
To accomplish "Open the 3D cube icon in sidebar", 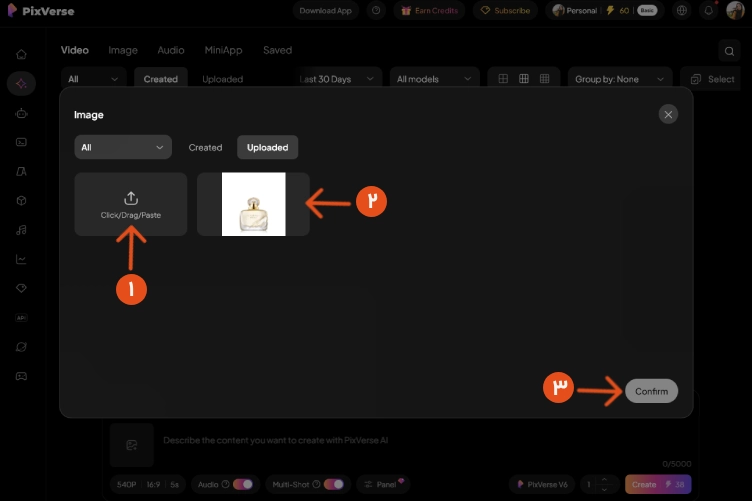I will [x=21, y=200].
